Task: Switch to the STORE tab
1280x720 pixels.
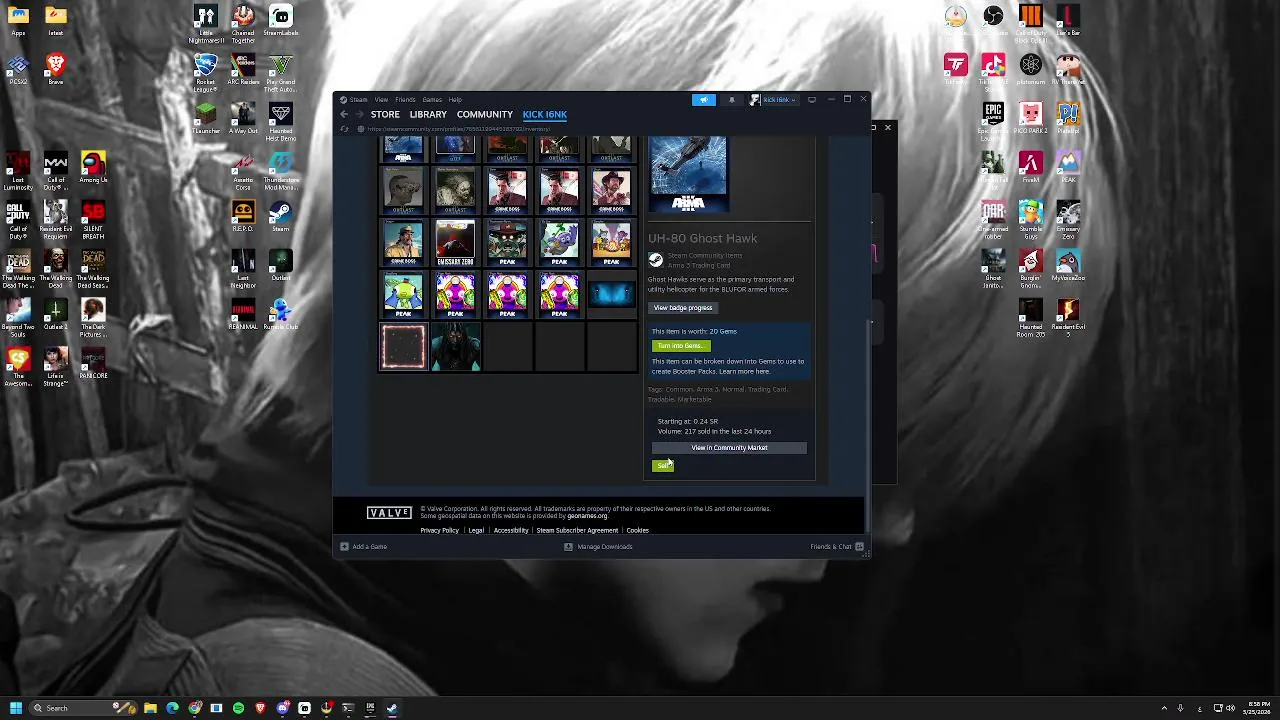Action: point(385,115)
